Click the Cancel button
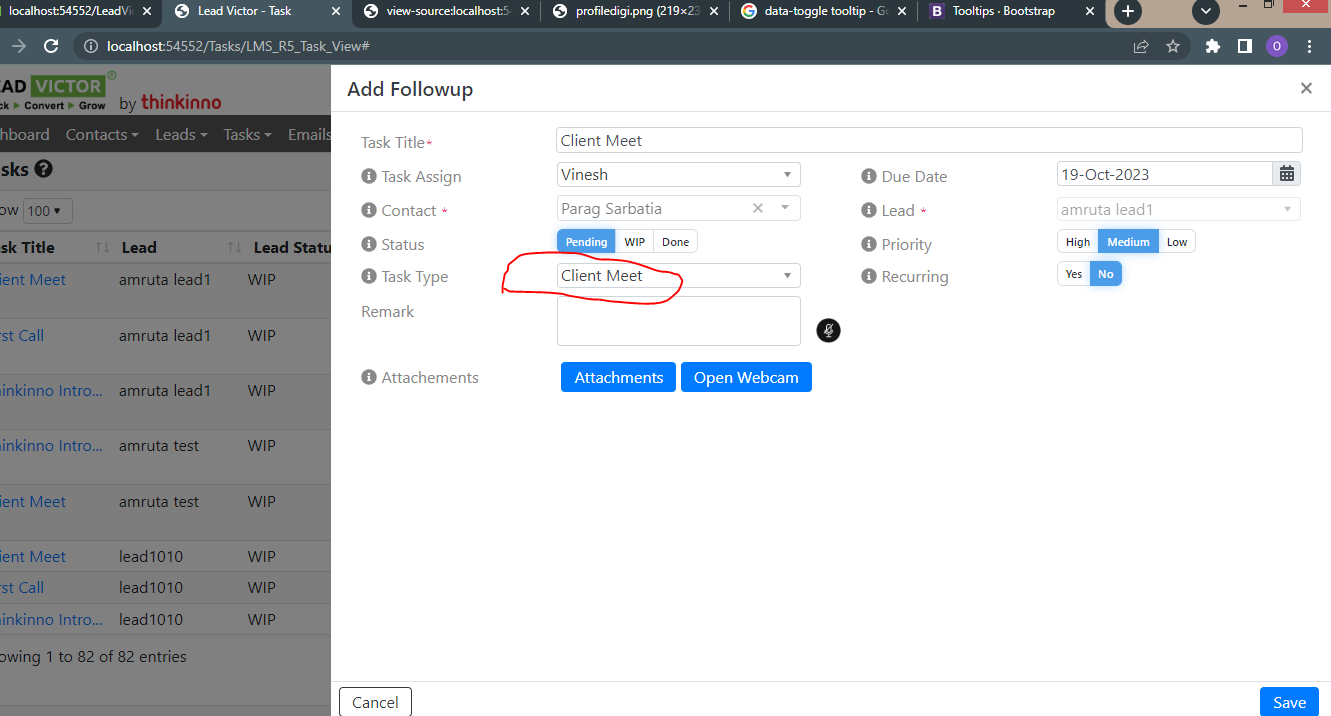The image size is (1331, 716). click(x=375, y=702)
